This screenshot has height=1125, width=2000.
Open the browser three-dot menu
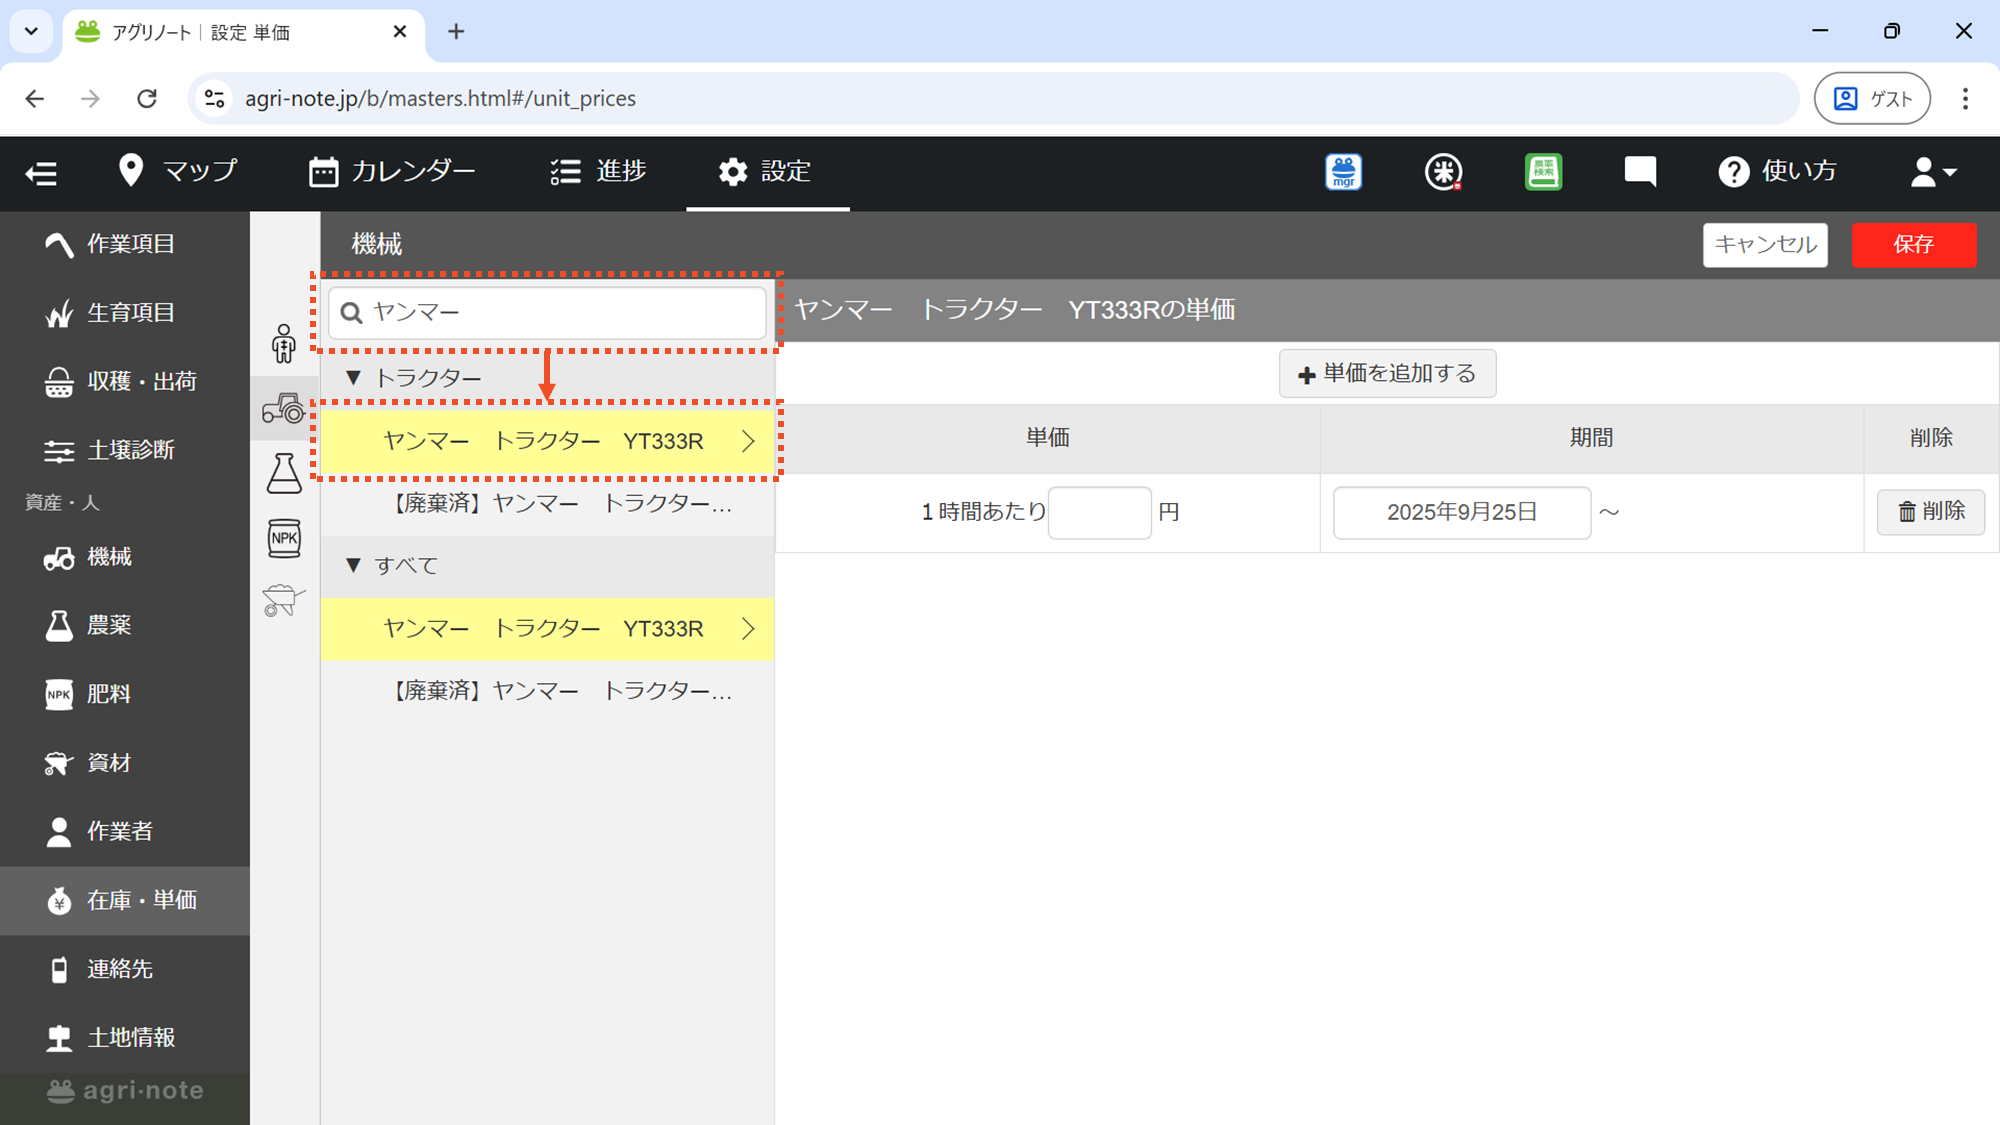tap(1965, 98)
